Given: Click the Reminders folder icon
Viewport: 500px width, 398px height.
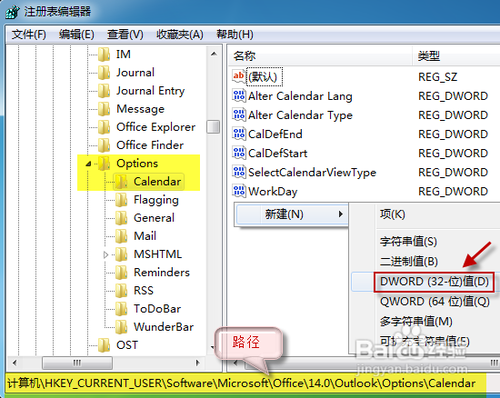Looking at the screenshot, I should [121, 272].
